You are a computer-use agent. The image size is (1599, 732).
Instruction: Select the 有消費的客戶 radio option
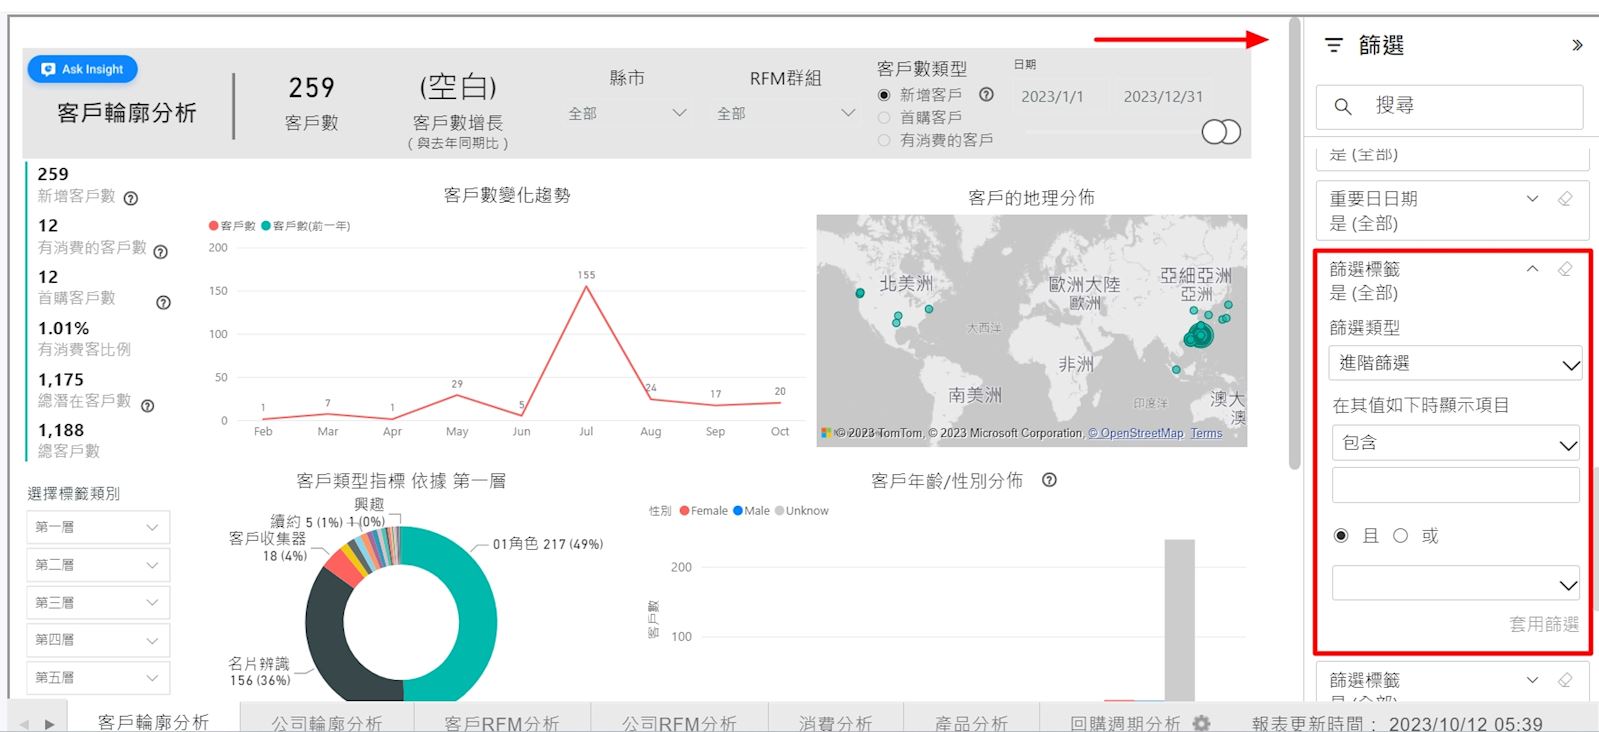click(x=884, y=141)
